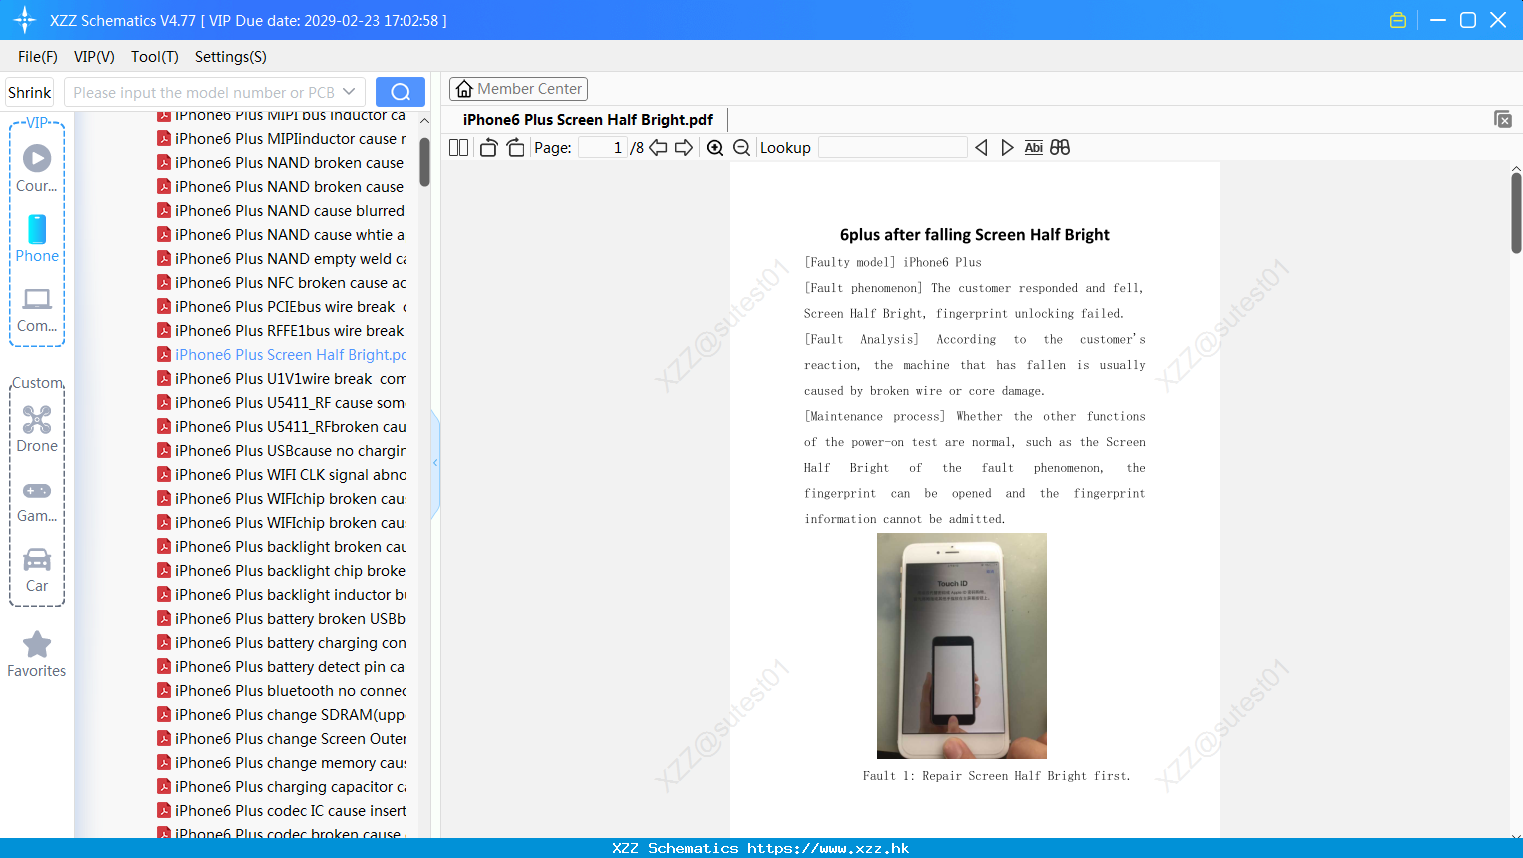This screenshot has width=1523, height=858.
Task: Select iPhone6 Plus Screen Half Bright.pdf in list
Action: (x=282, y=355)
